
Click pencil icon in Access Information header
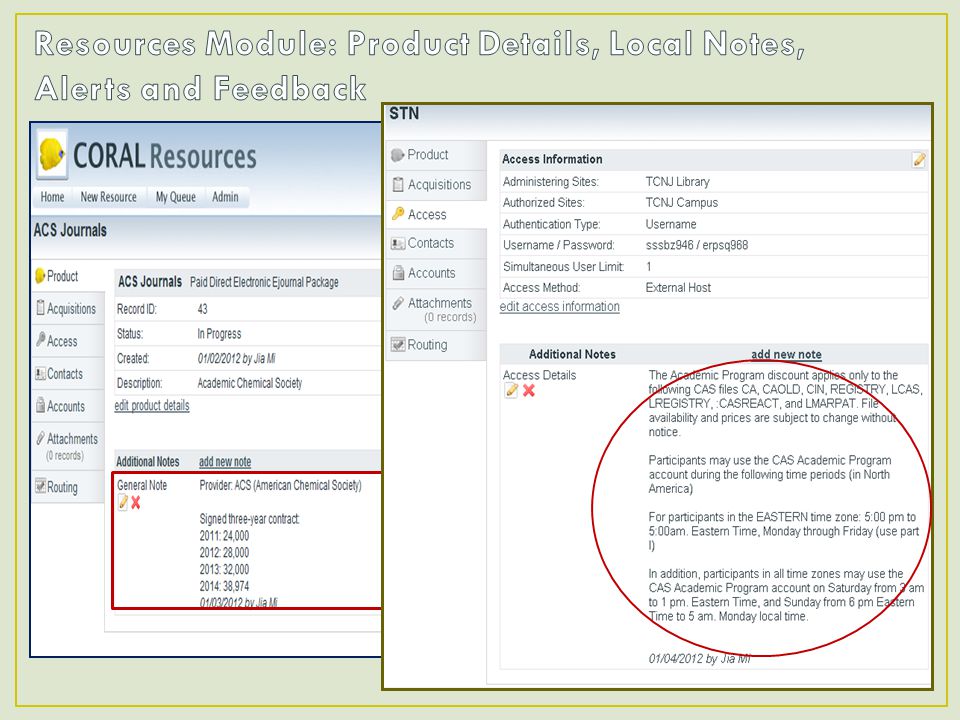(918, 160)
